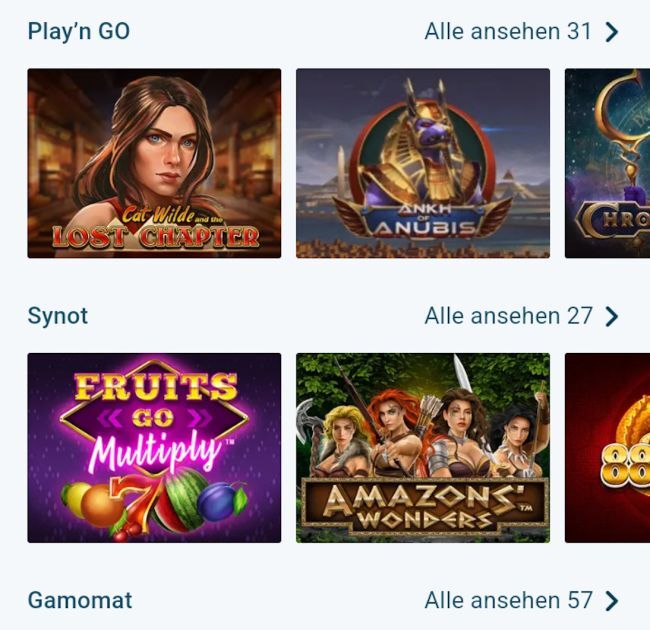Open the Amazons' Wonders game tile

coord(422,447)
